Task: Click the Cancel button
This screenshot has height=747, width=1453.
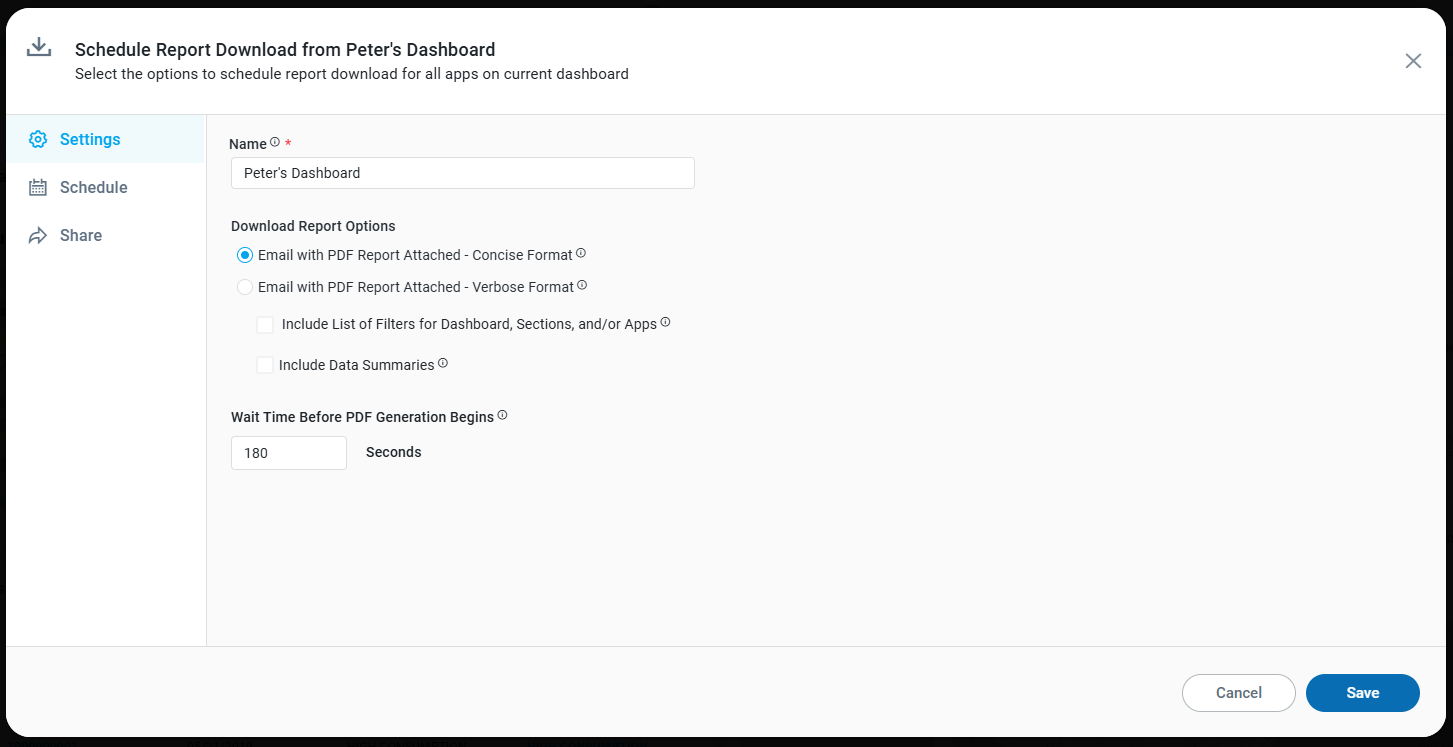Action: click(x=1238, y=693)
